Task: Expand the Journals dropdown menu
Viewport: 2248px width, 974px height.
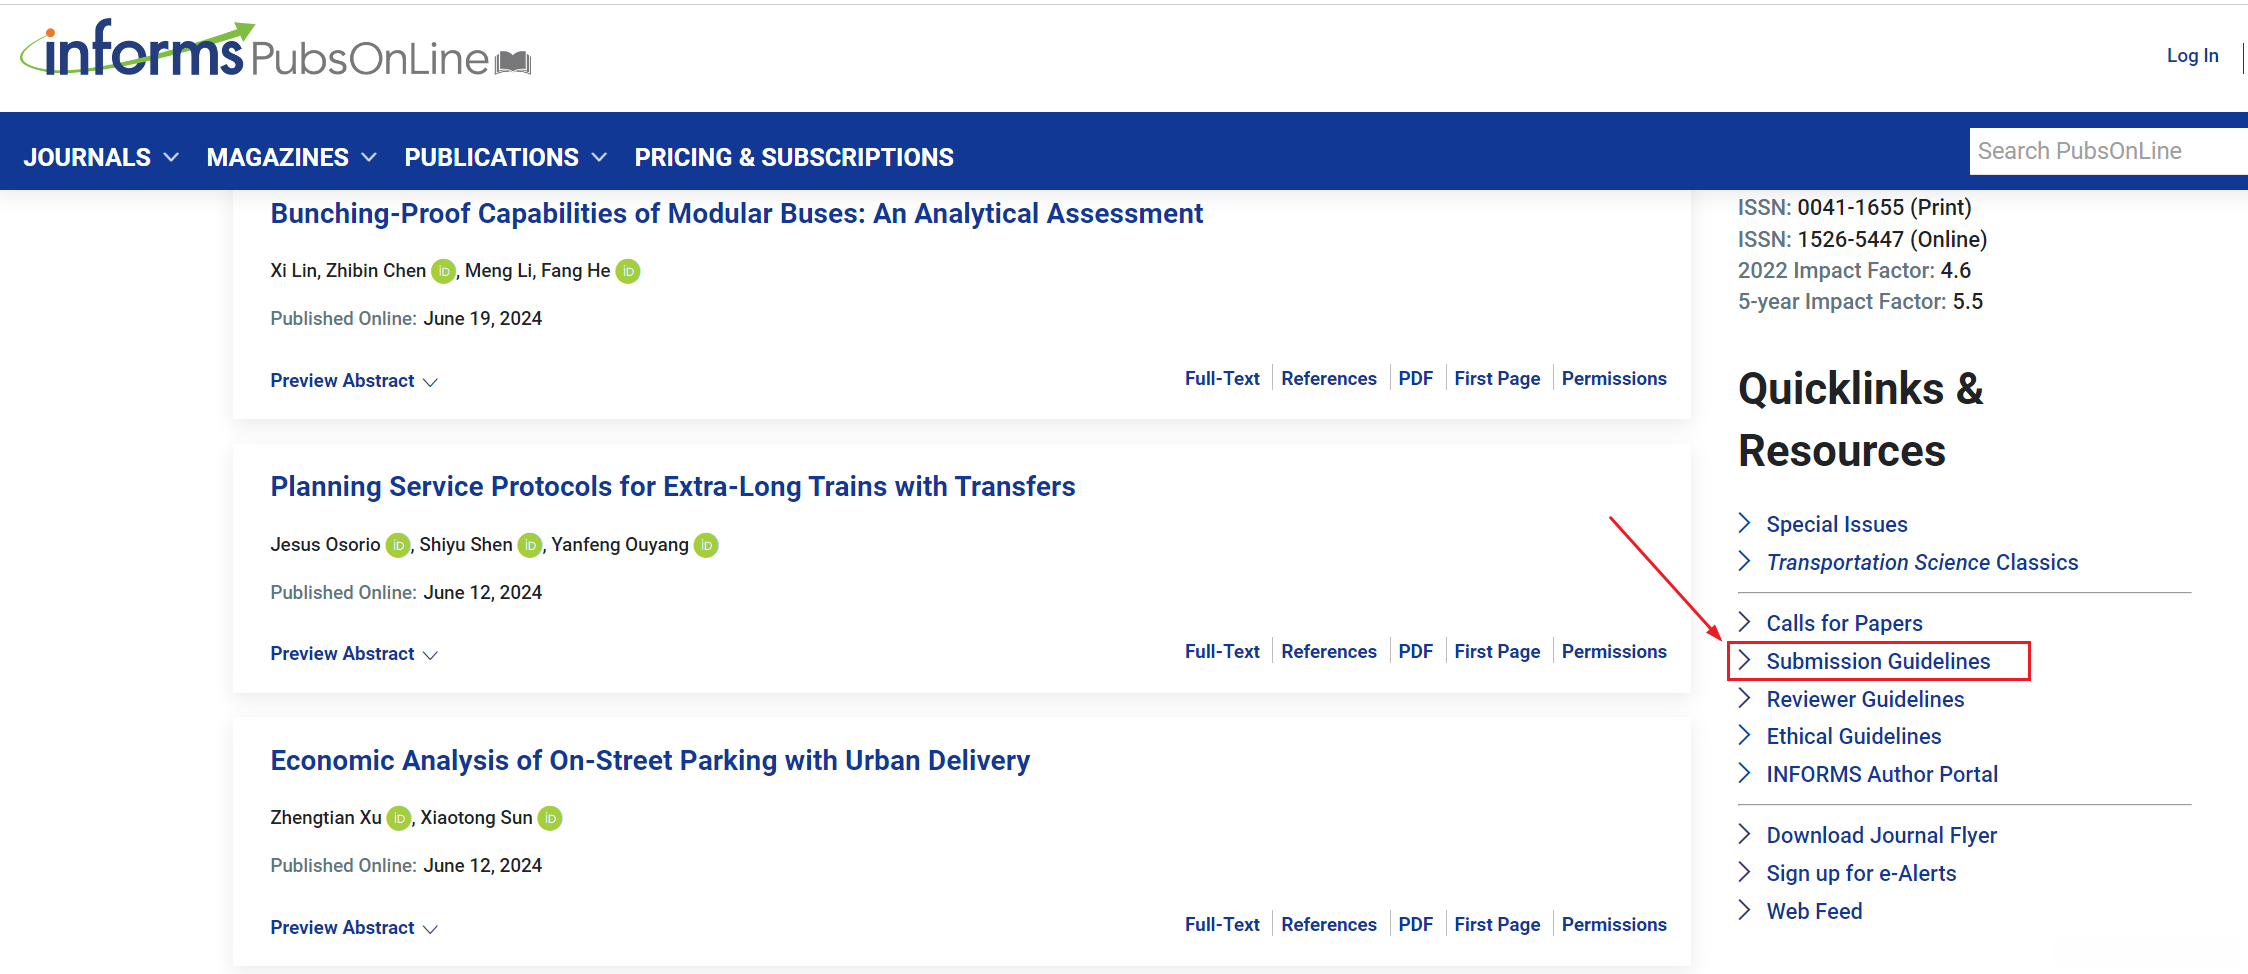Action: (101, 157)
